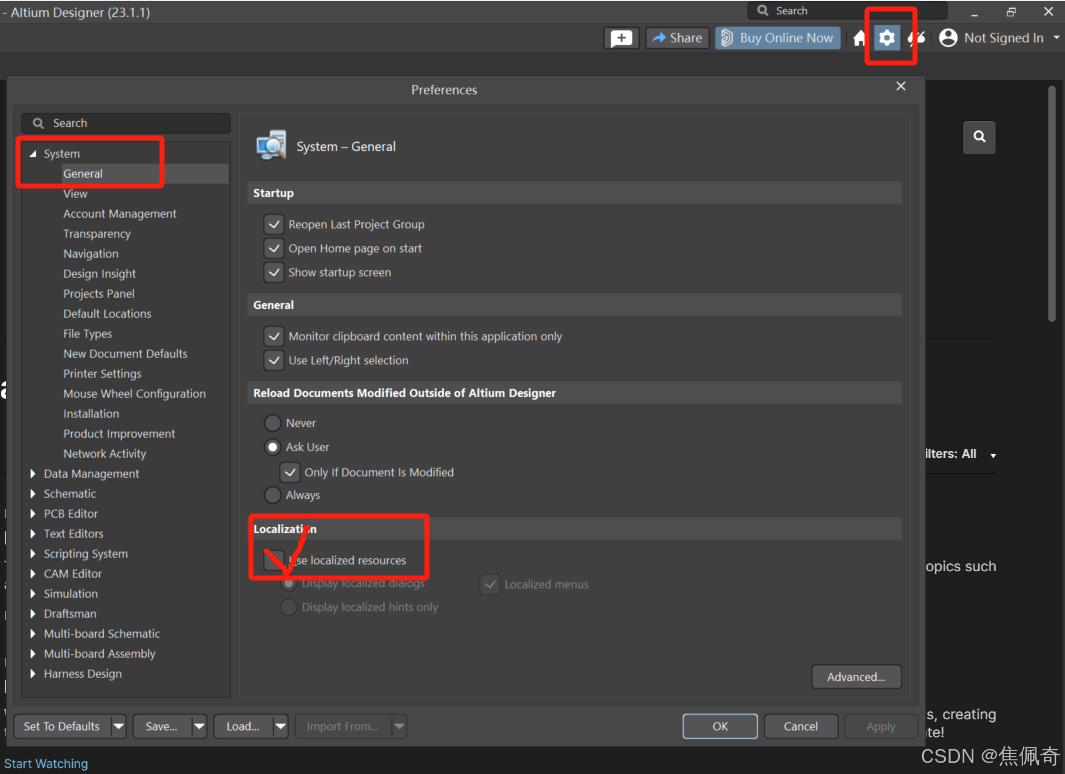Viewport: 1065px width, 774px height.
Task: Confirm preferences with OK
Action: [x=720, y=726]
